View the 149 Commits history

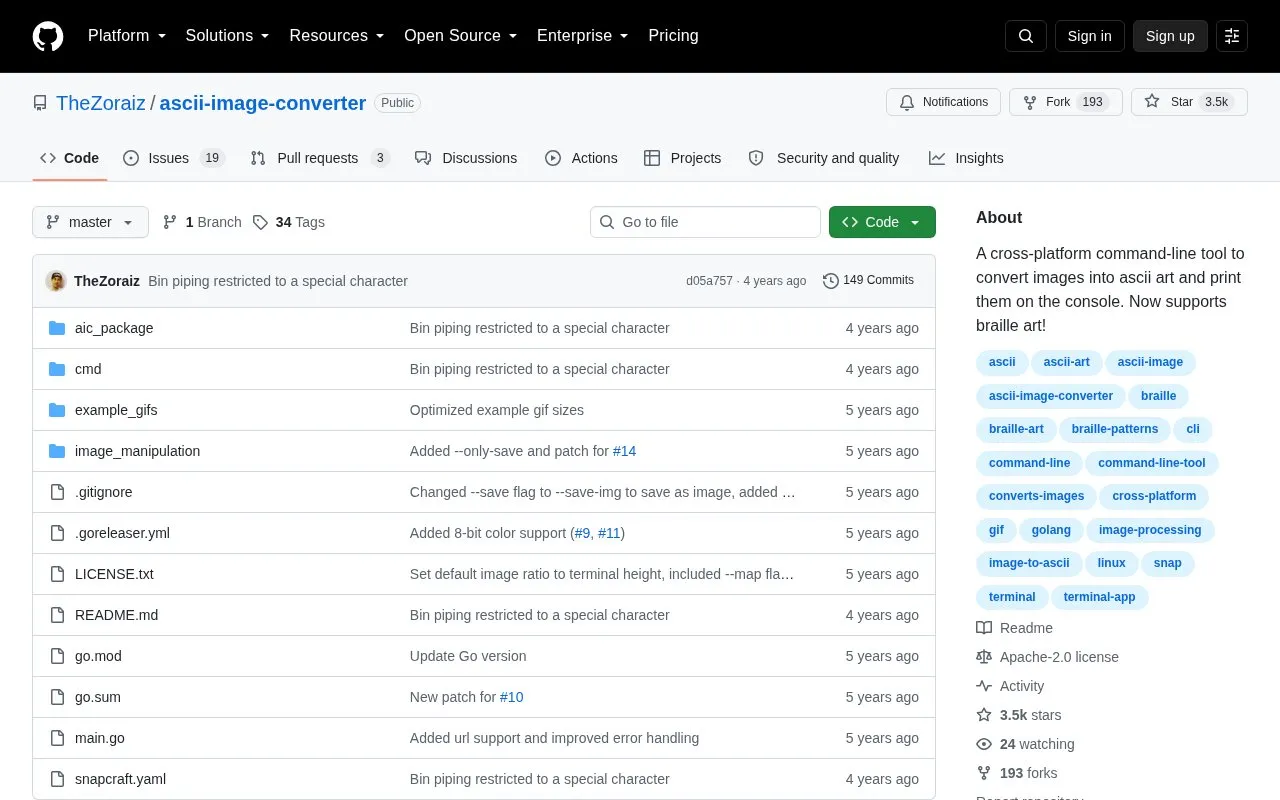pos(868,281)
